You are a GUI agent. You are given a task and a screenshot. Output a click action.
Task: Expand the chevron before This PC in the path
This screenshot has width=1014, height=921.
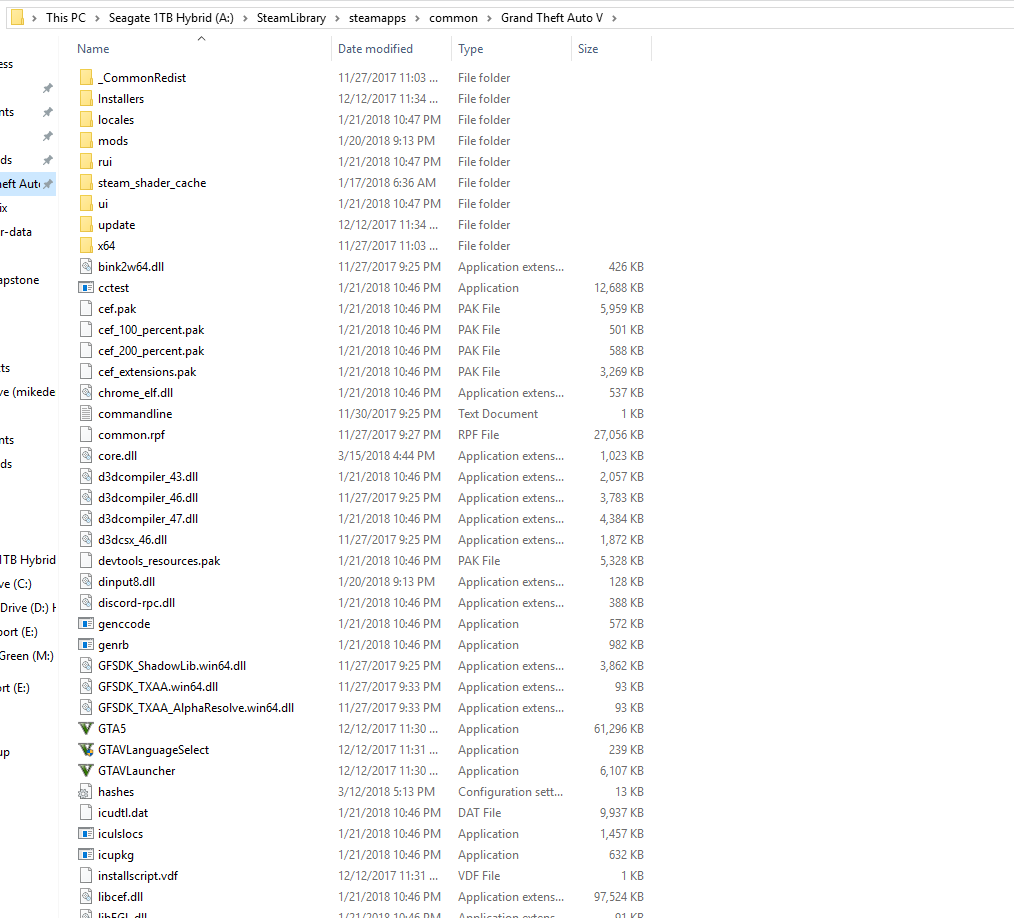tap(34, 18)
